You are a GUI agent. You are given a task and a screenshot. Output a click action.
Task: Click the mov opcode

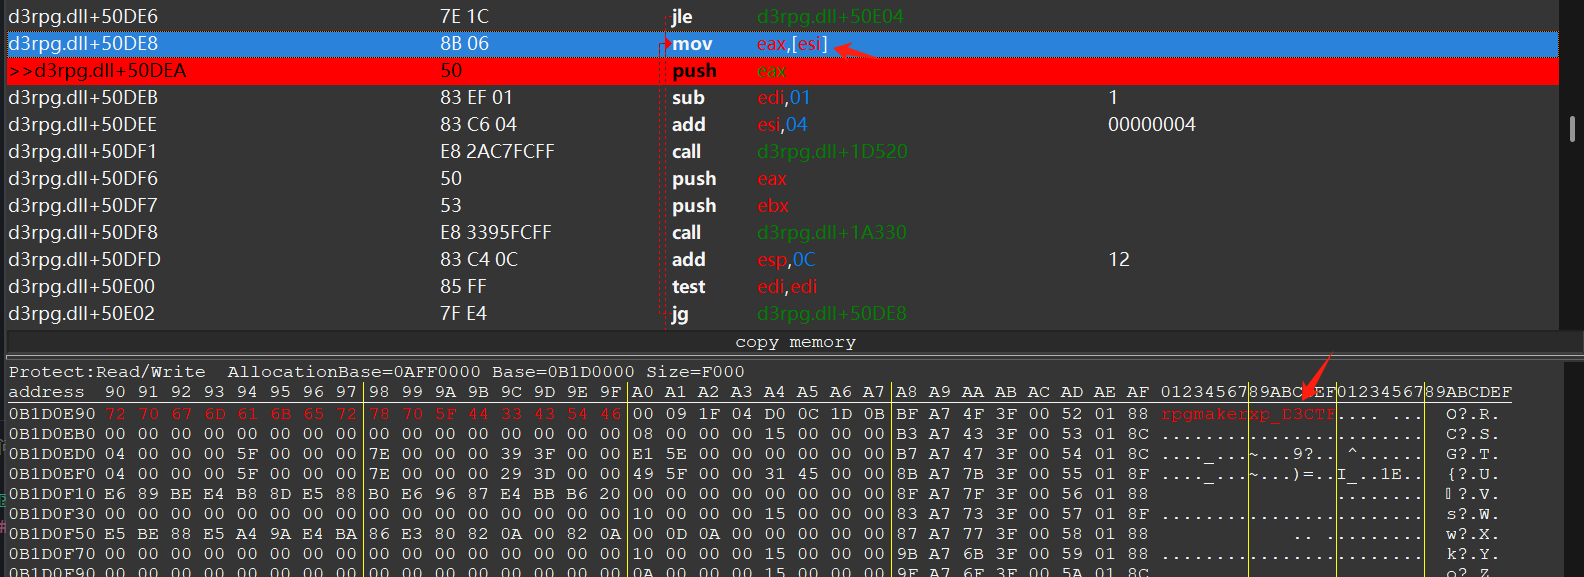(x=692, y=44)
